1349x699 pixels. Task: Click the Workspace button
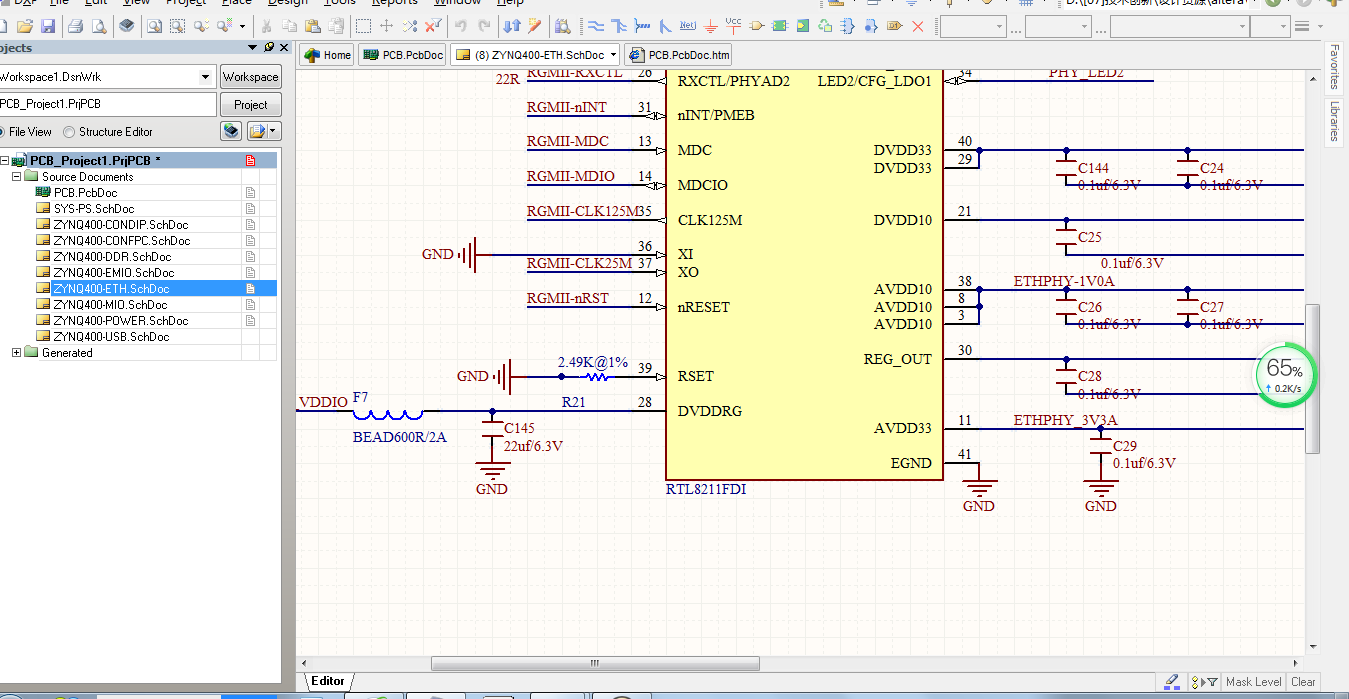click(250, 77)
